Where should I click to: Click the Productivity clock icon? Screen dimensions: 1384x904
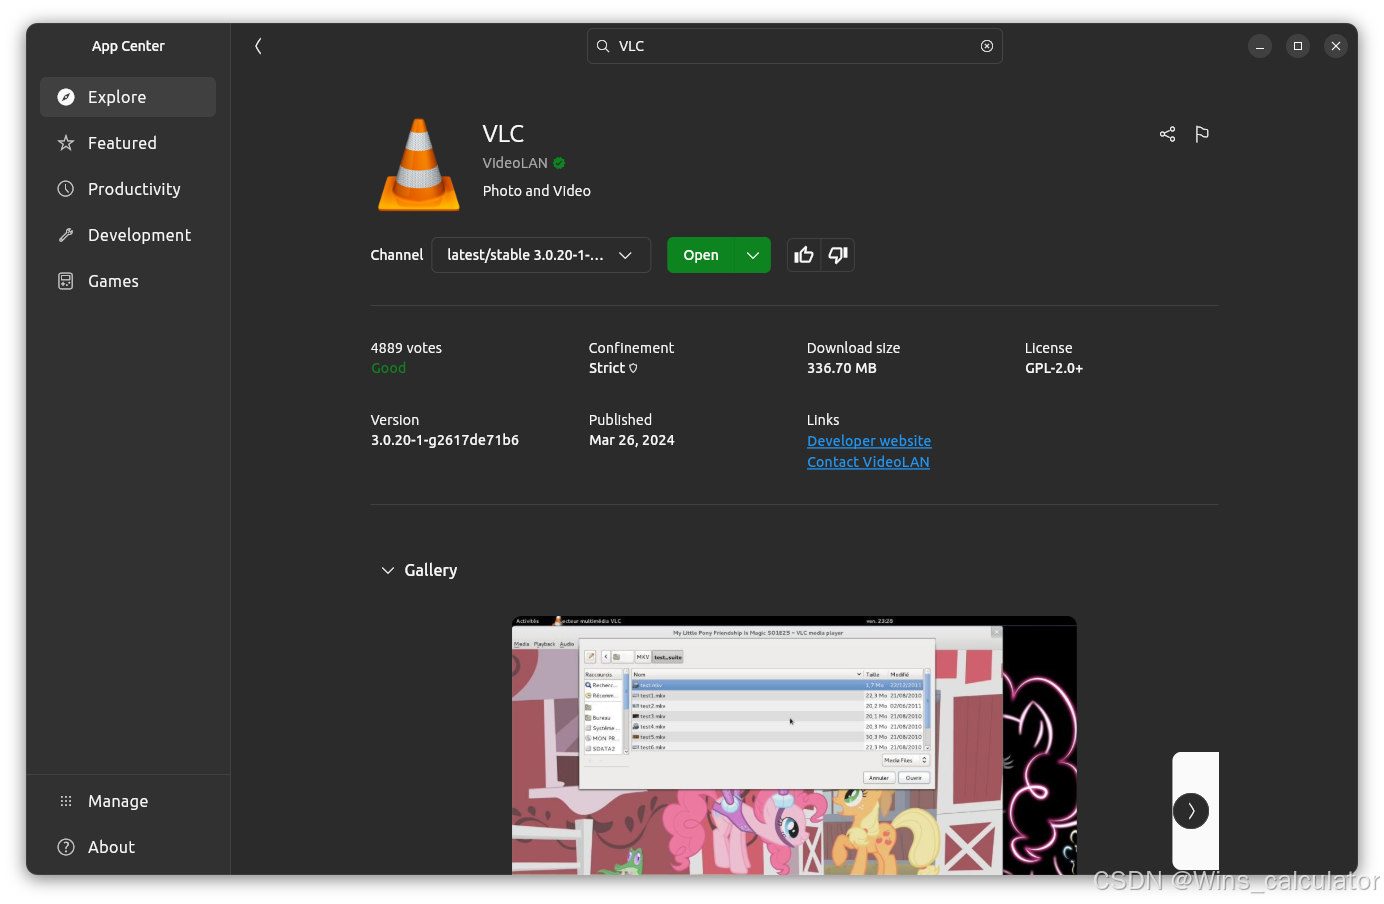(x=66, y=189)
